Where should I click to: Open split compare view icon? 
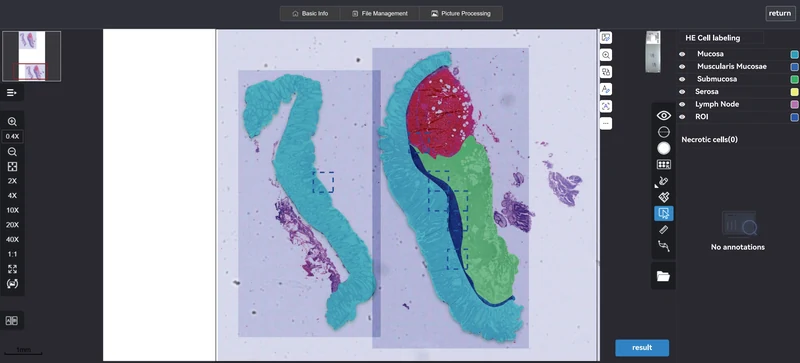point(11,321)
